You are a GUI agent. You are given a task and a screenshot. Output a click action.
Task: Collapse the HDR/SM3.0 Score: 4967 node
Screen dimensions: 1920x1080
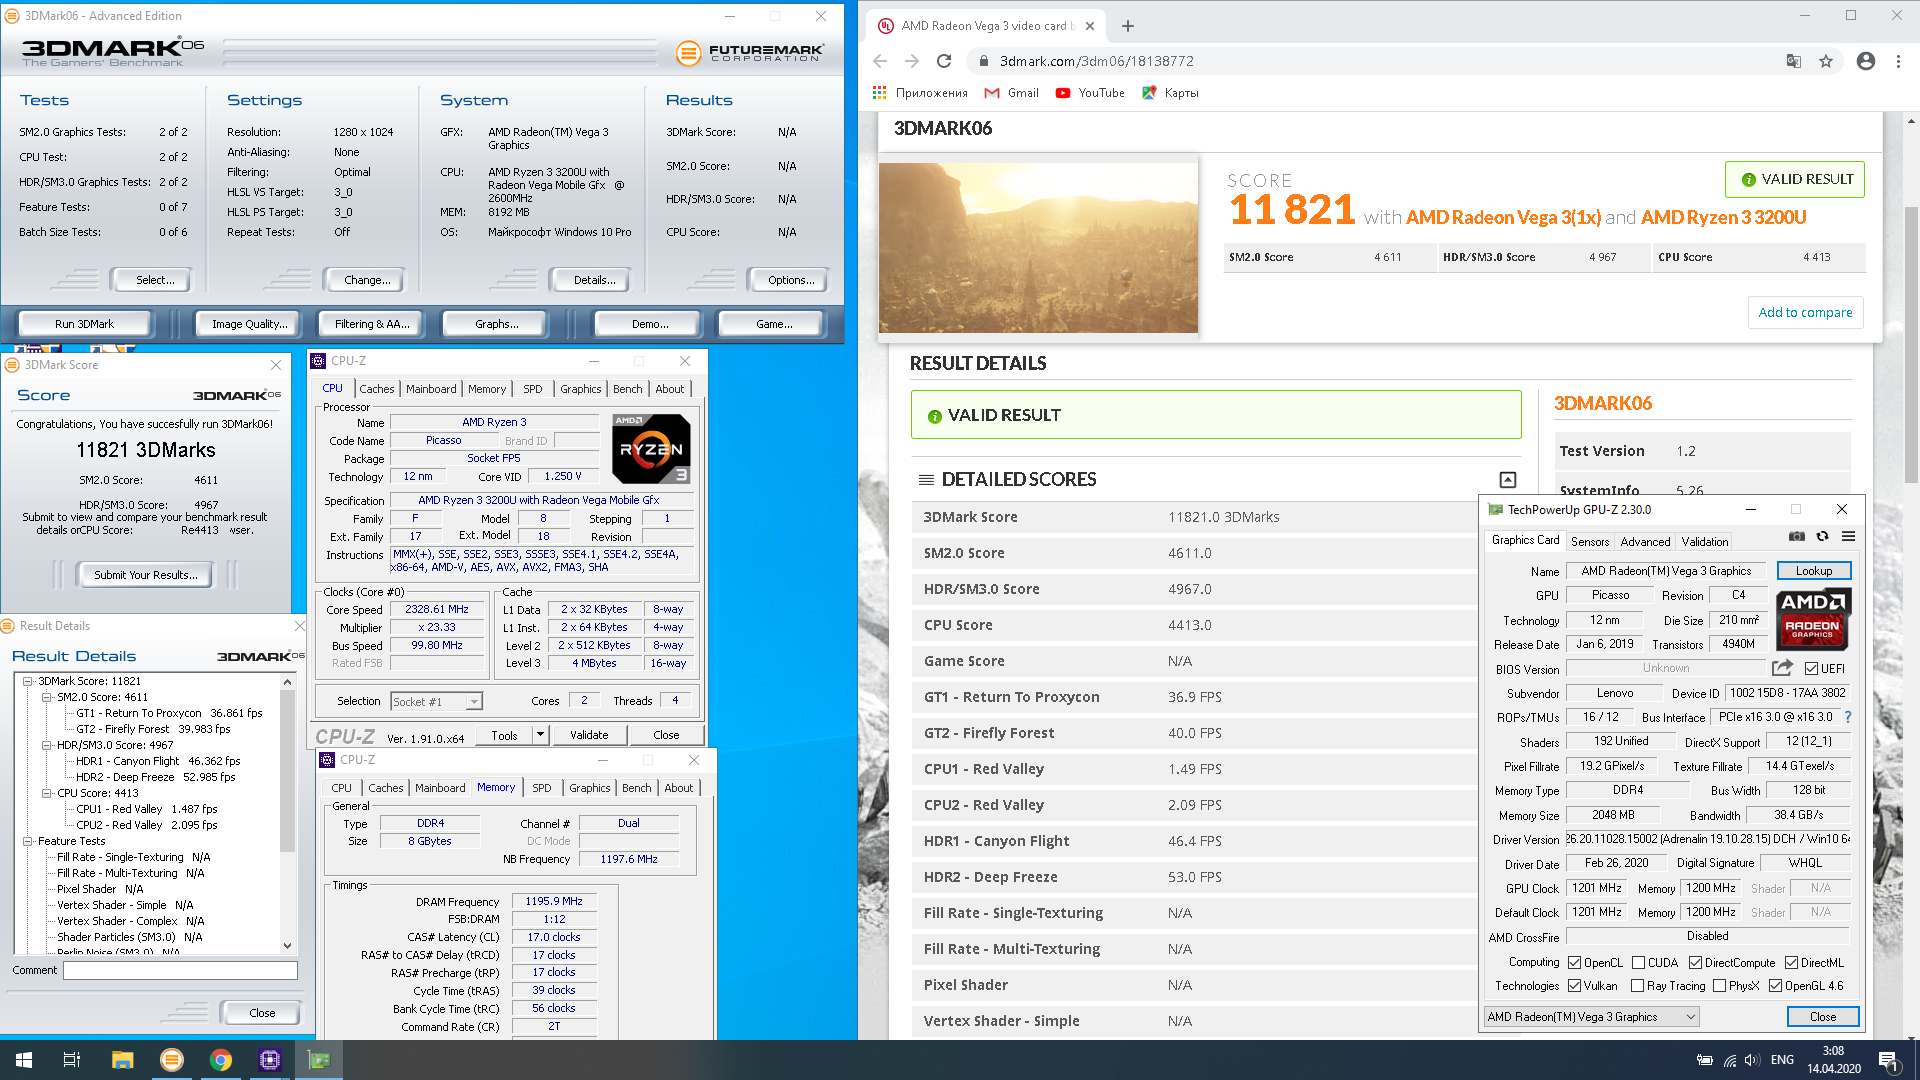click(47, 745)
